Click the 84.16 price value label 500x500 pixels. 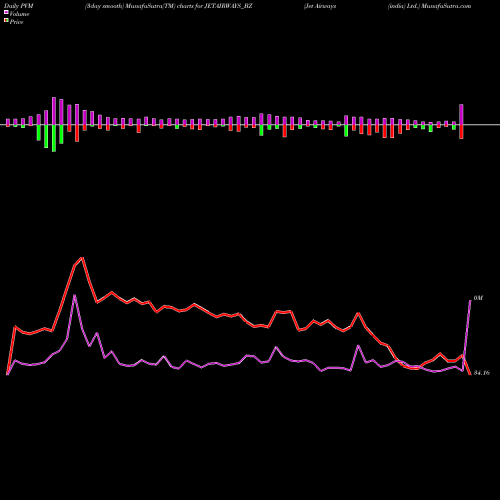482,373
